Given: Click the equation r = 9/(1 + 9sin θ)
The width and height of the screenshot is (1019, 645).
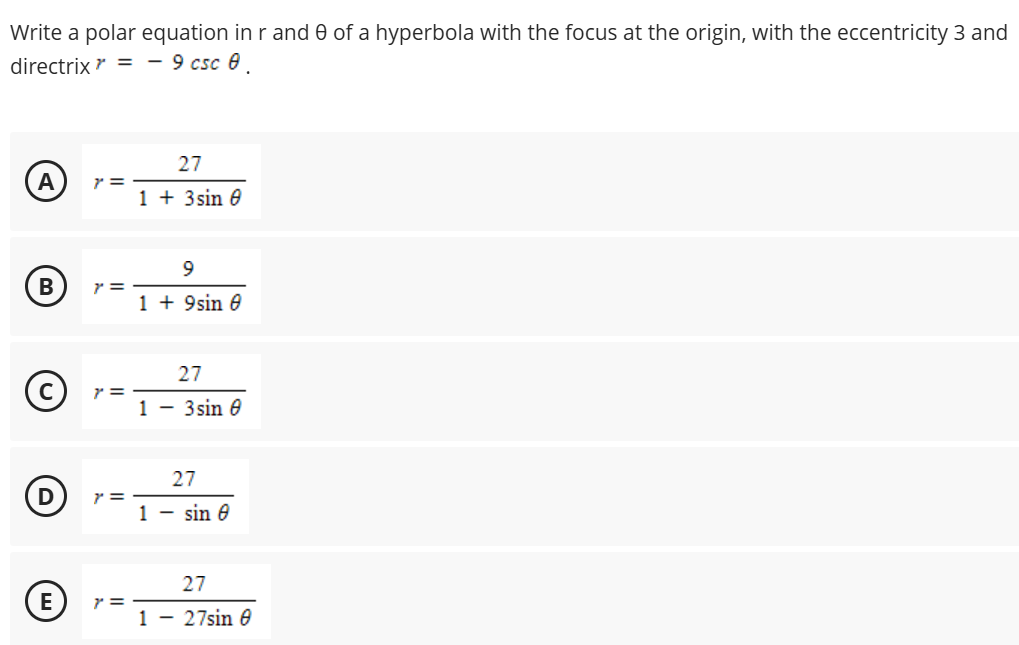Looking at the screenshot, I should point(170,287).
